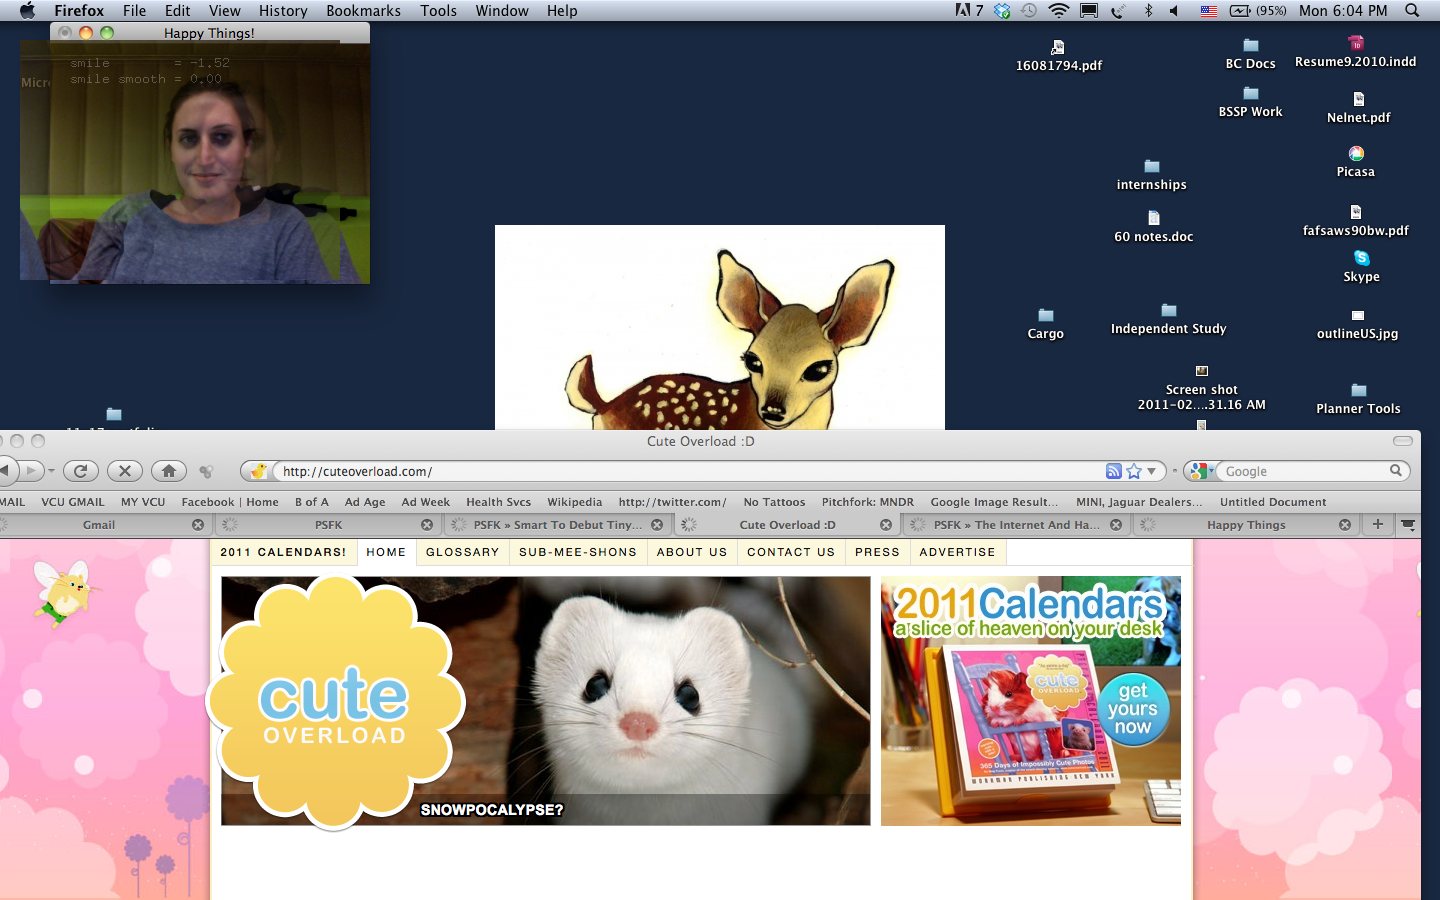Open the Bookmarks menu
The width and height of the screenshot is (1440, 900).
tap(363, 11)
